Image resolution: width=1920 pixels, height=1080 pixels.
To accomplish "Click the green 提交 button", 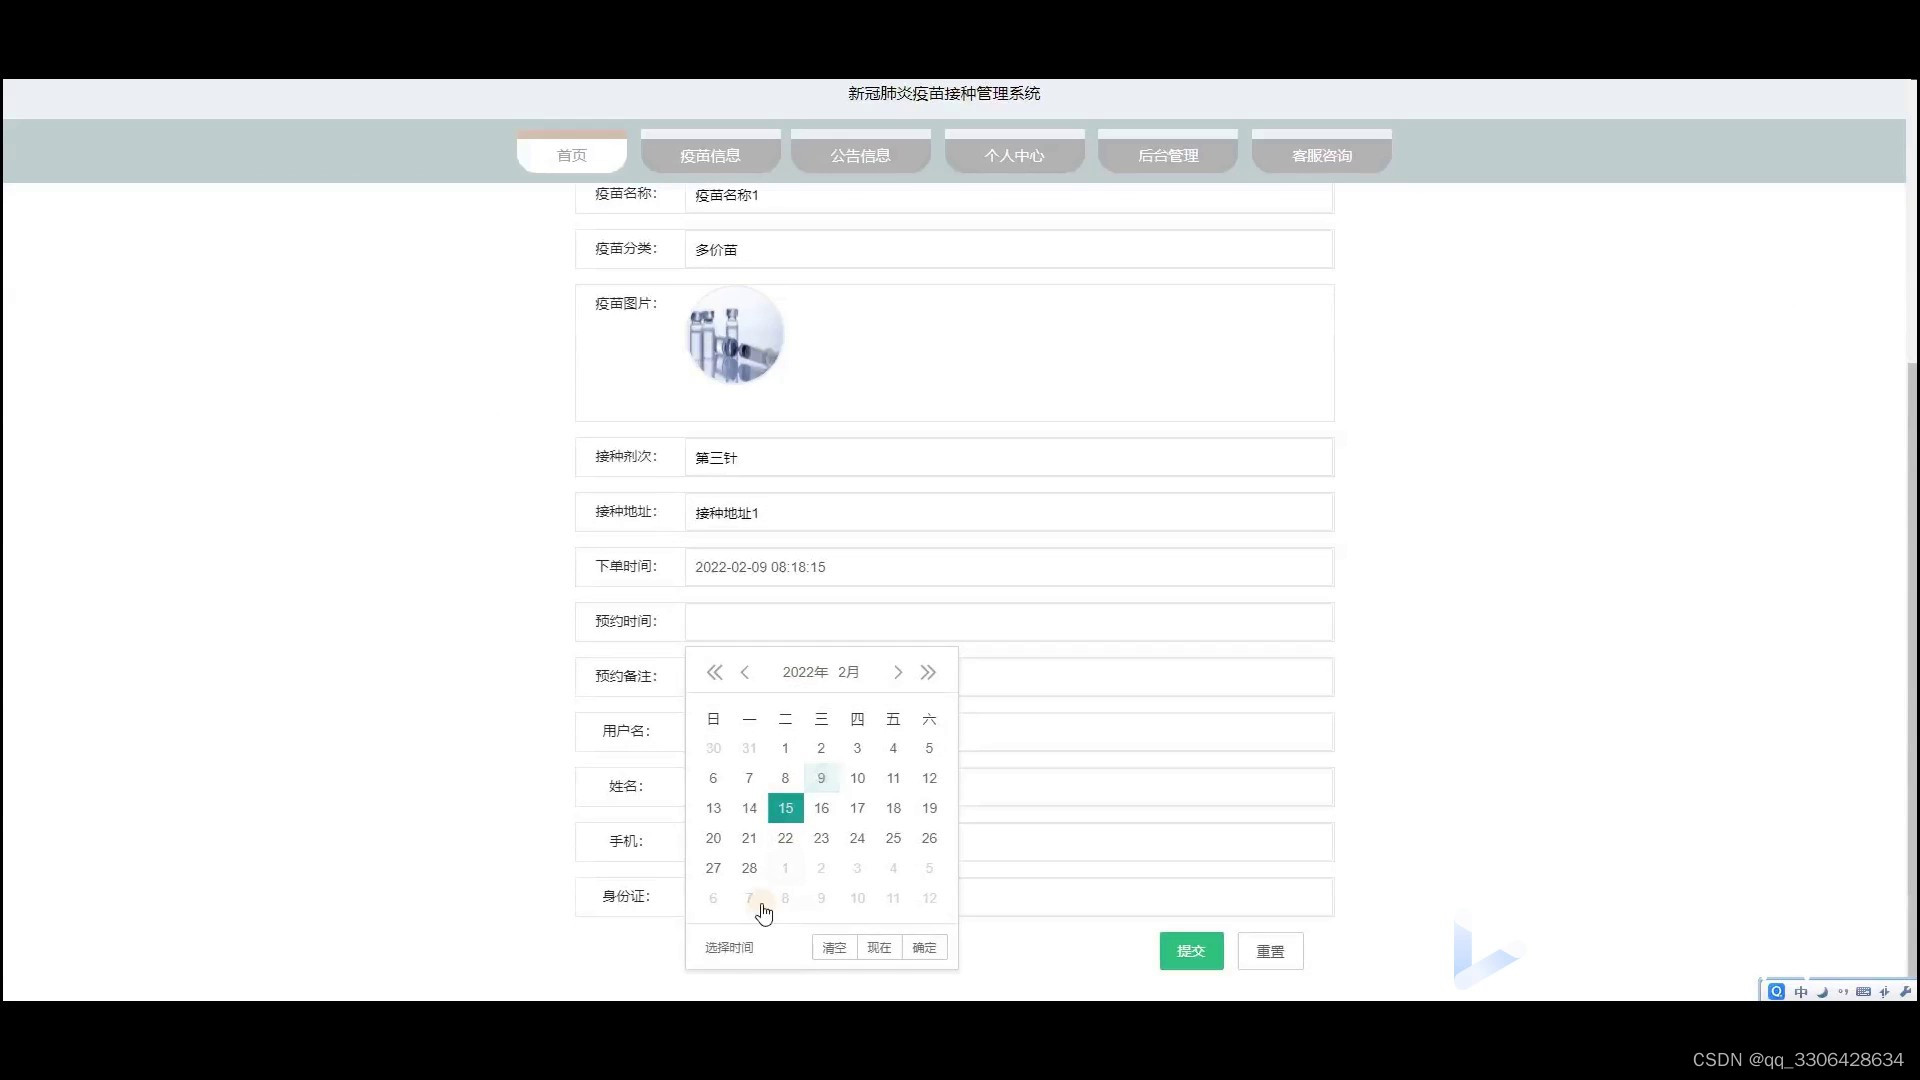I will pyautogui.click(x=1191, y=951).
